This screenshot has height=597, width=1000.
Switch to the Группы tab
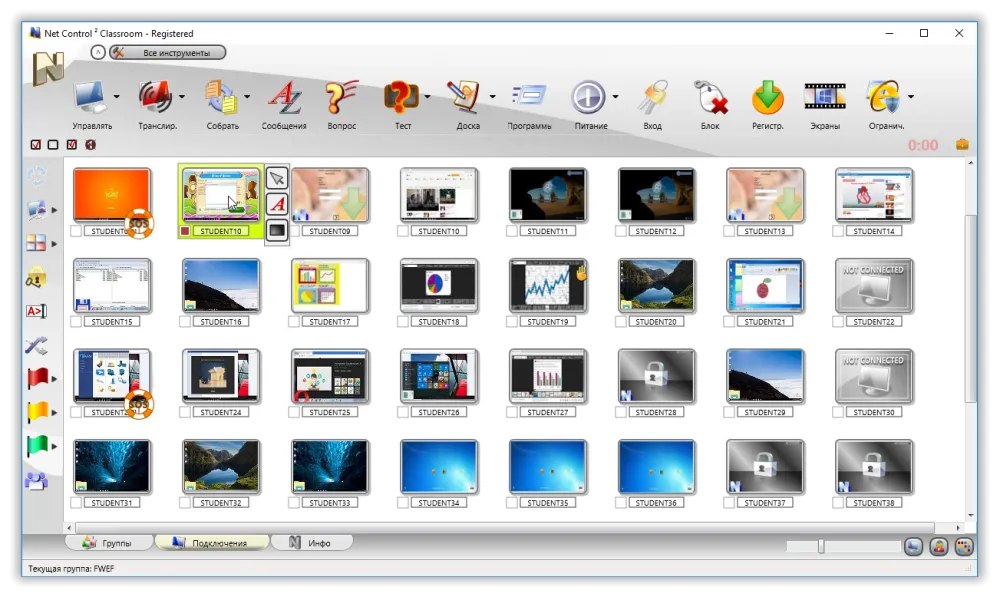(110, 543)
